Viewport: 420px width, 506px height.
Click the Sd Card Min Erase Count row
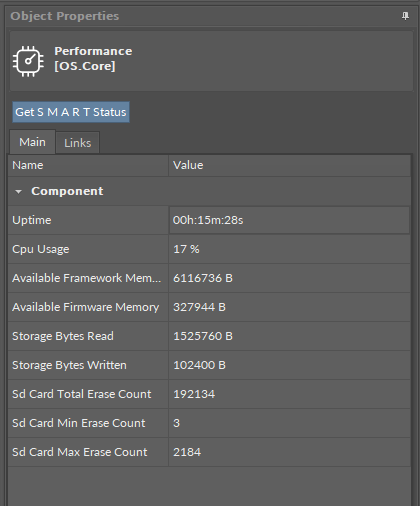(209, 423)
